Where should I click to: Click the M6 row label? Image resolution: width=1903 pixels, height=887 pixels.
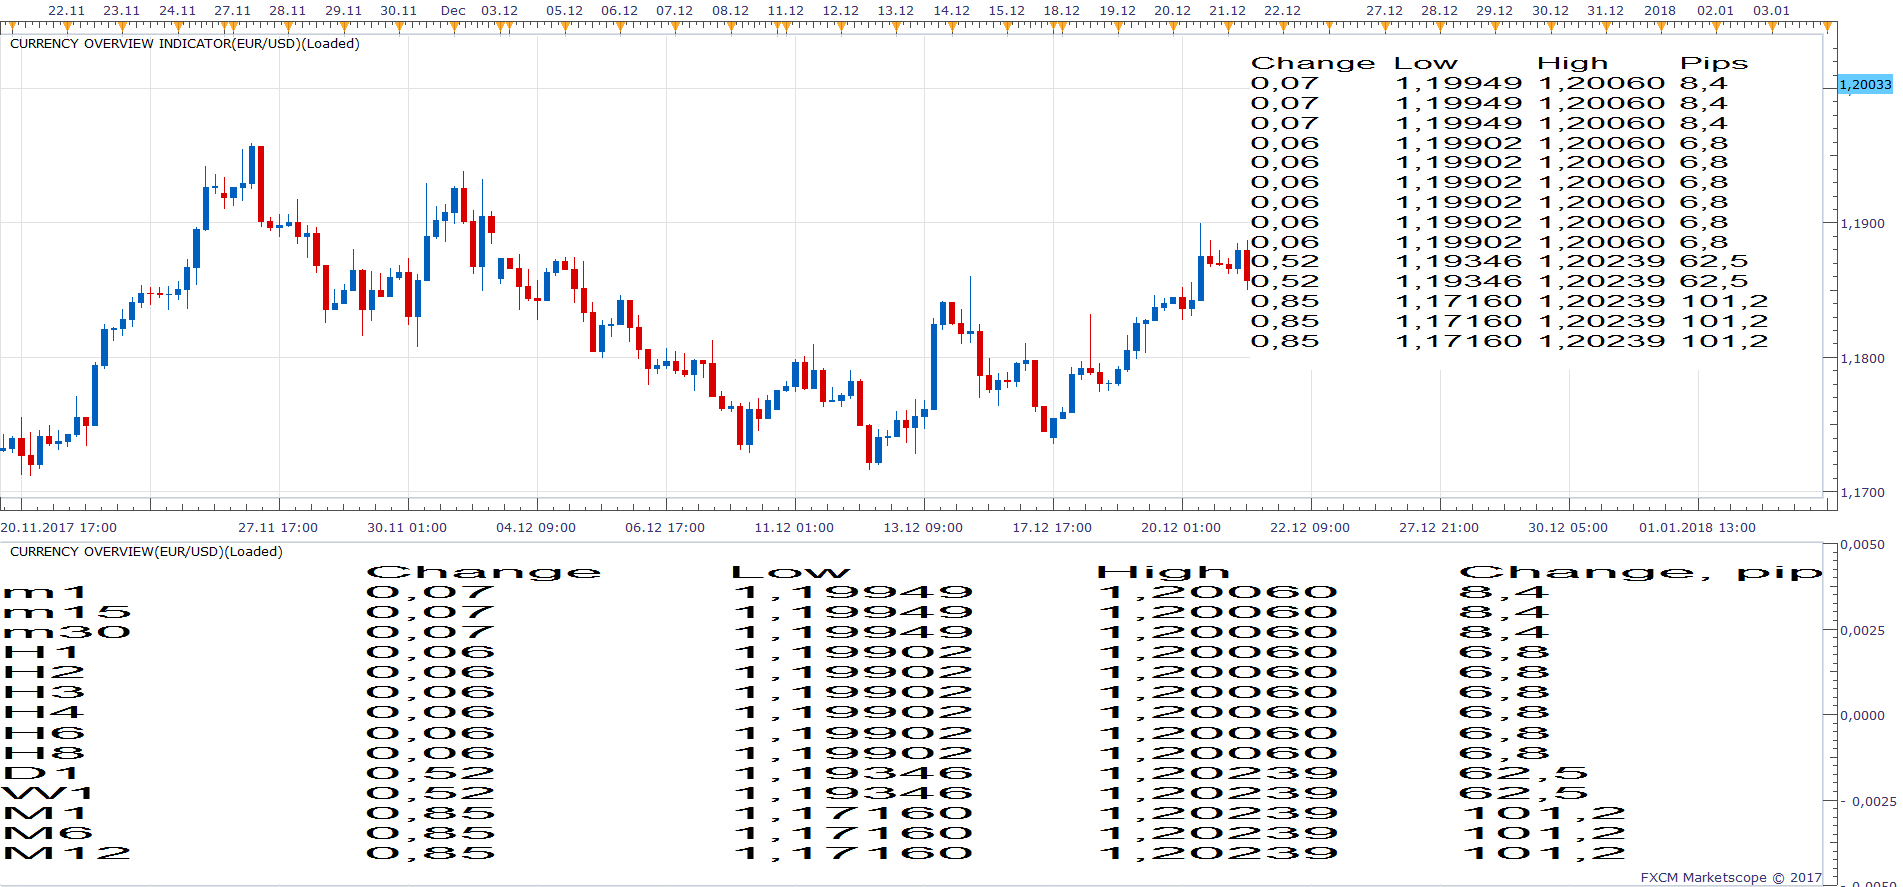[x=49, y=833]
